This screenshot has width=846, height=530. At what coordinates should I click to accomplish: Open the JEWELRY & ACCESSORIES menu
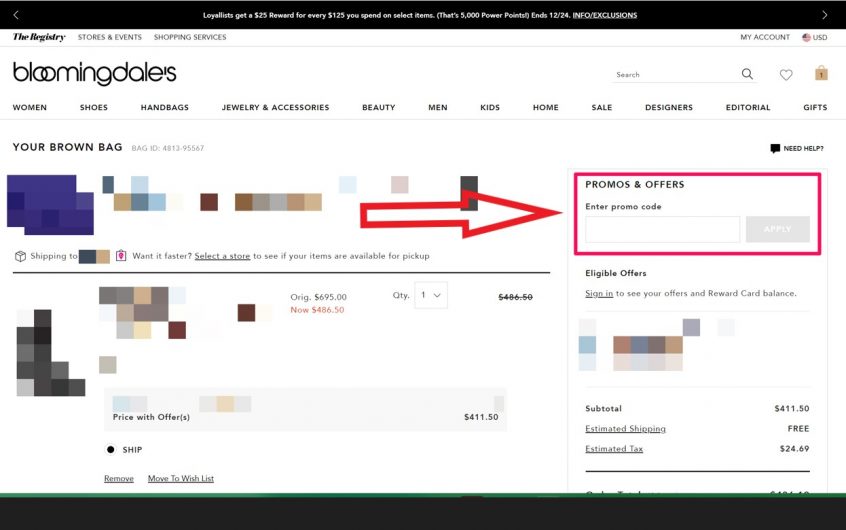(275, 107)
